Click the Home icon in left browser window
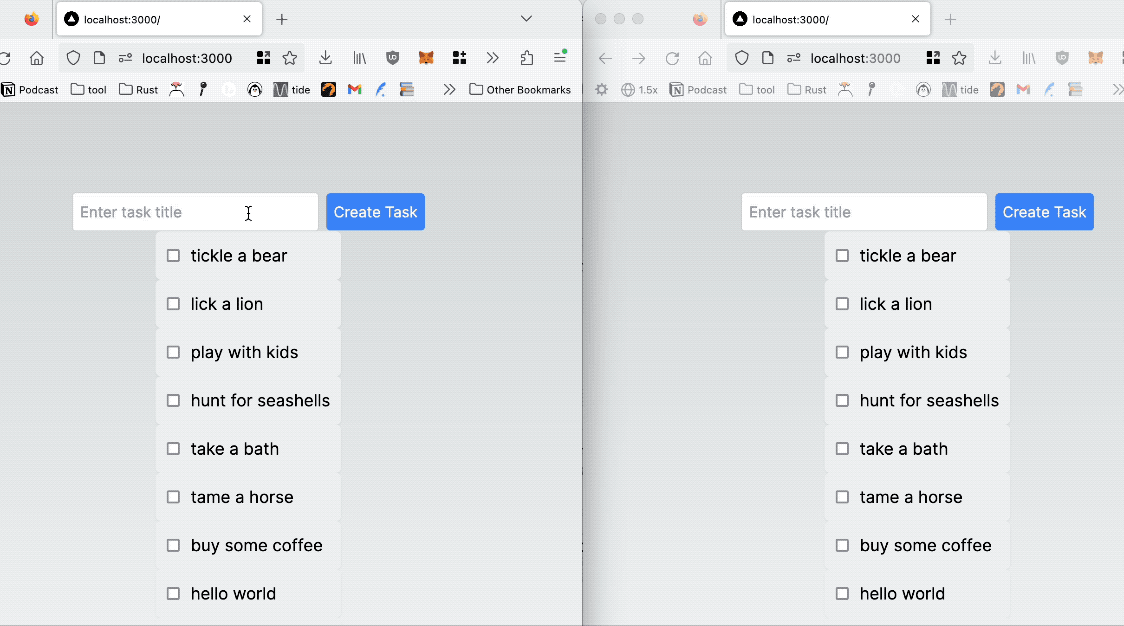This screenshot has height=626, width=1124. point(37,58)
